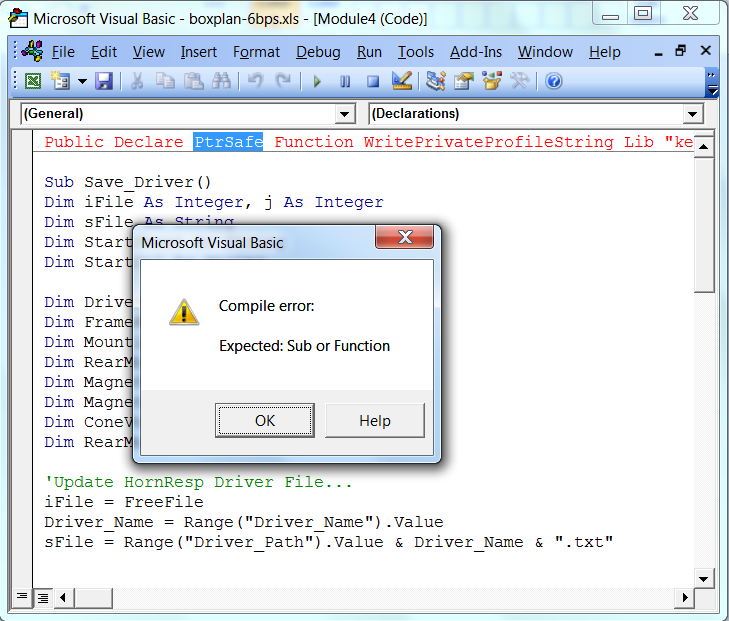Viewport: 729px width, 621px height.
Task: Open the Run menu
Action: 369,52
